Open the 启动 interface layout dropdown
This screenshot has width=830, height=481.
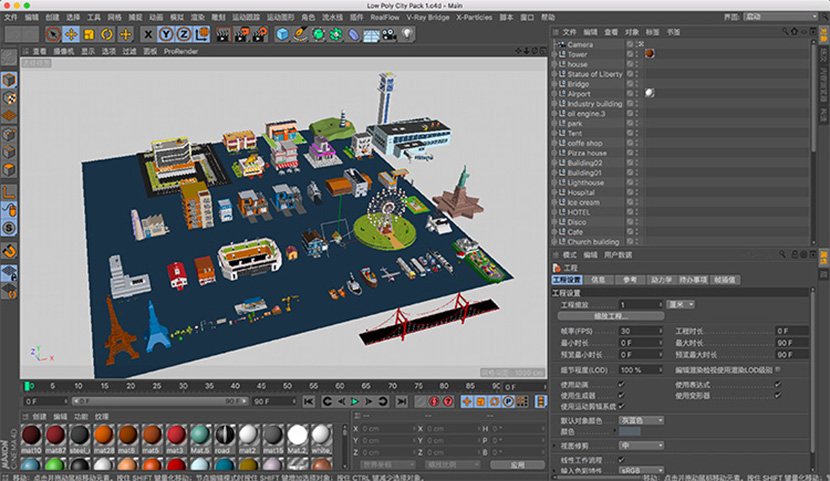tap(781, 17)
